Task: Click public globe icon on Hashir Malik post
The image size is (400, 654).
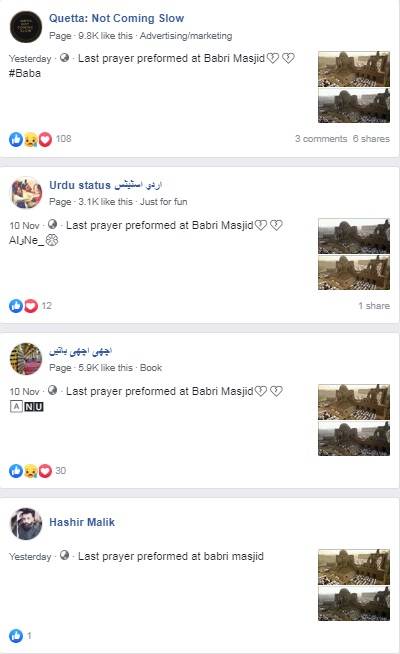Action: tap(64, 555)
